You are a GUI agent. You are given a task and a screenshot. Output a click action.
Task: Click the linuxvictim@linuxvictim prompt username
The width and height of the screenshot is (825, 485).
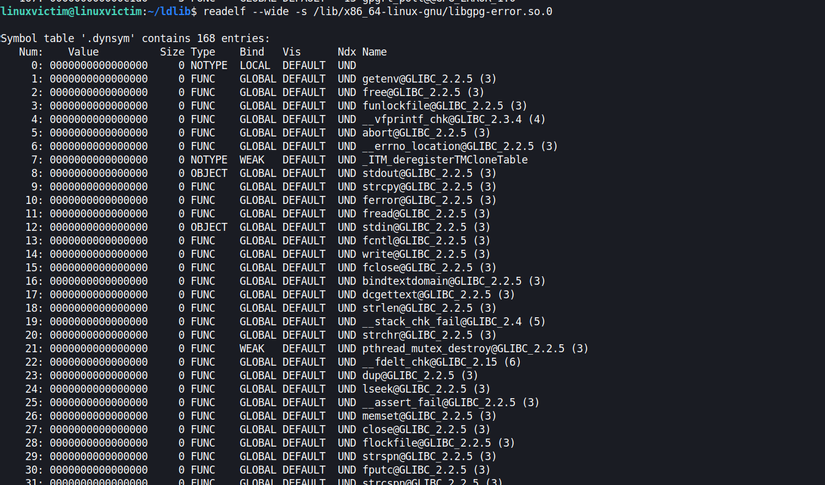[59, 11]
